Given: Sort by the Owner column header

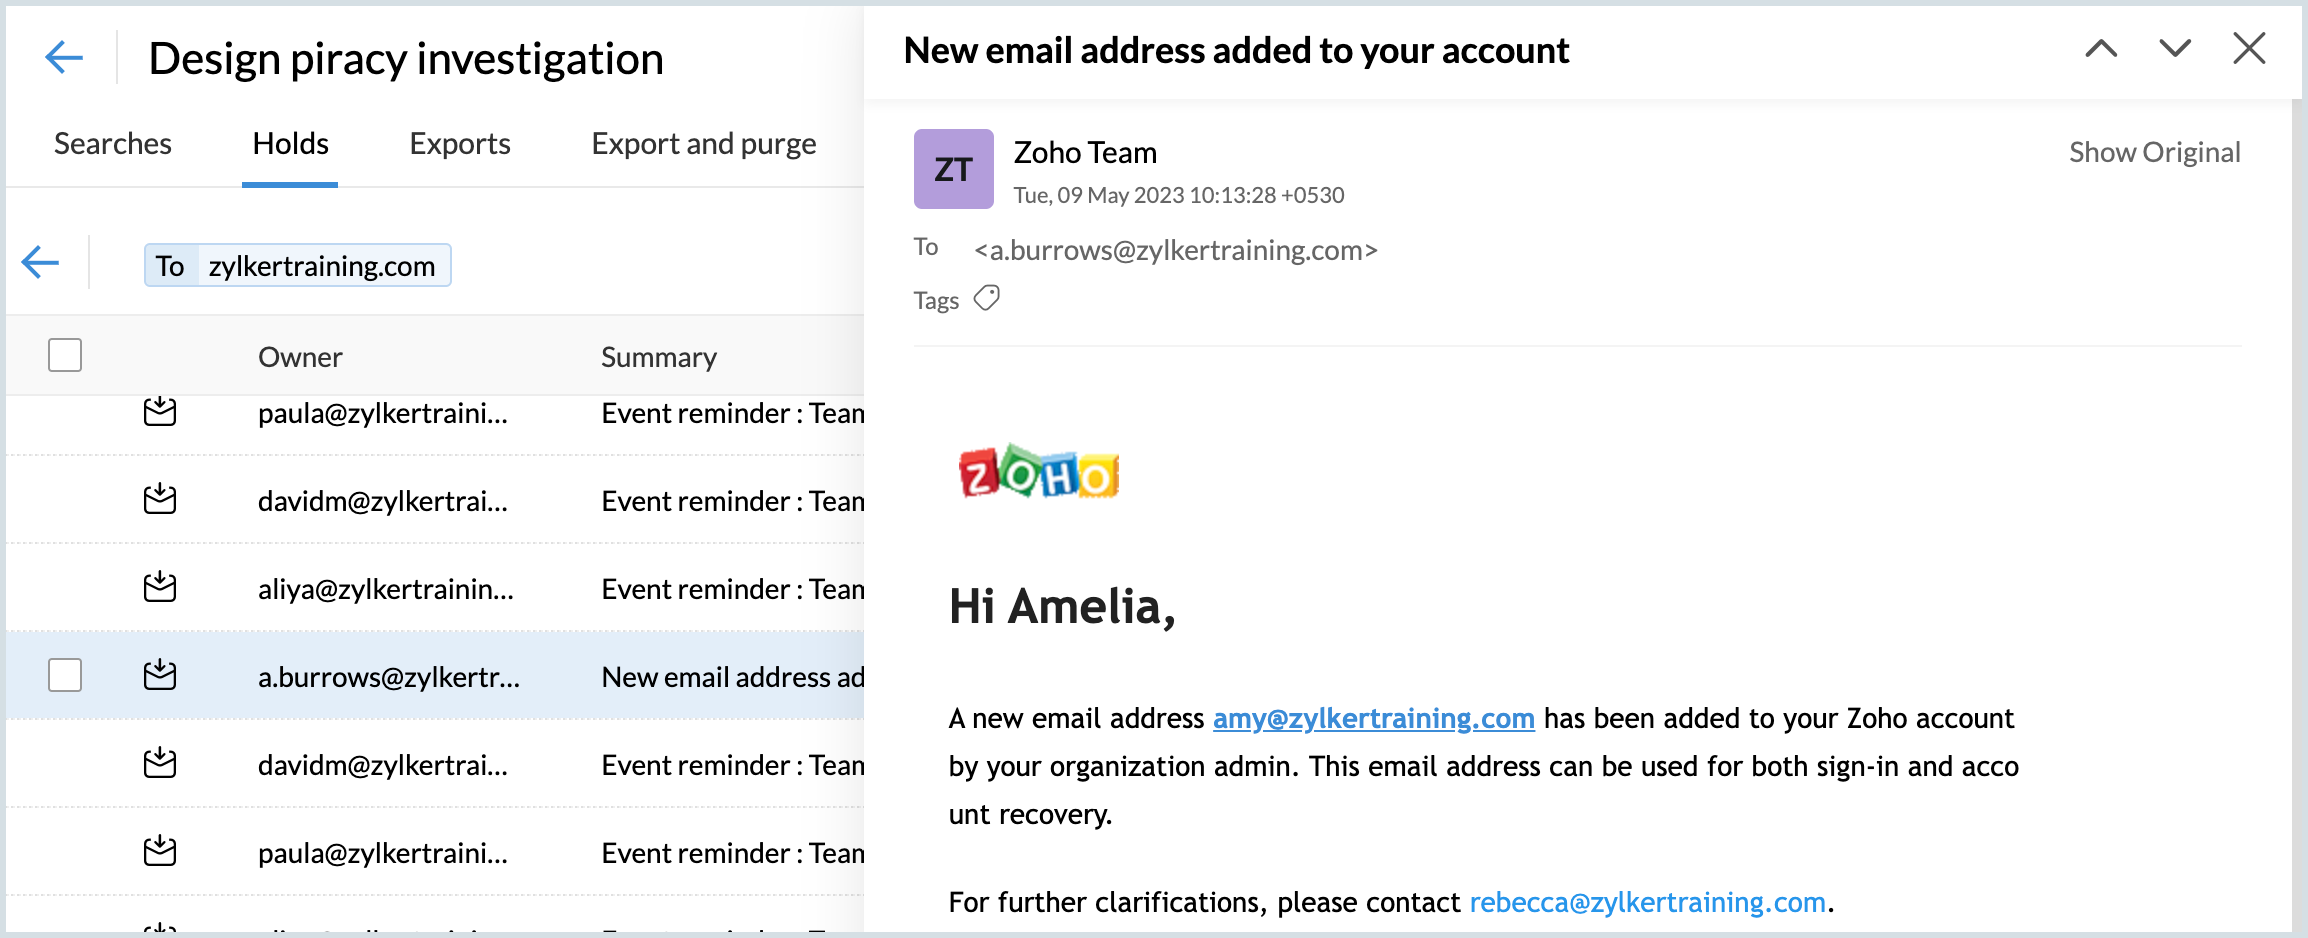Looking at the screenshot, I should (300, 357).
